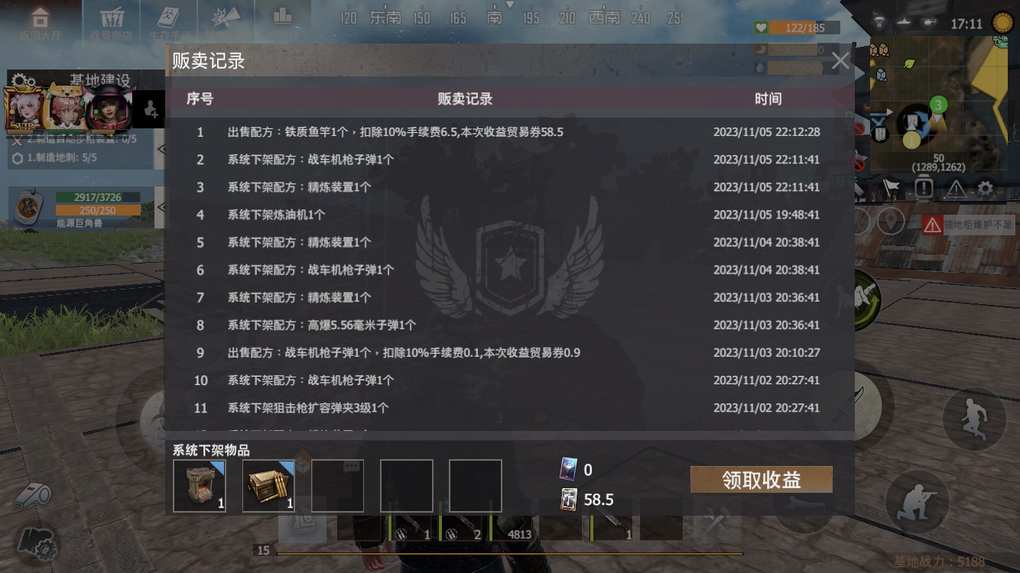Open the red warning alert icon
This screenshot has height=573, width=1020.
(x=932, y=226)
